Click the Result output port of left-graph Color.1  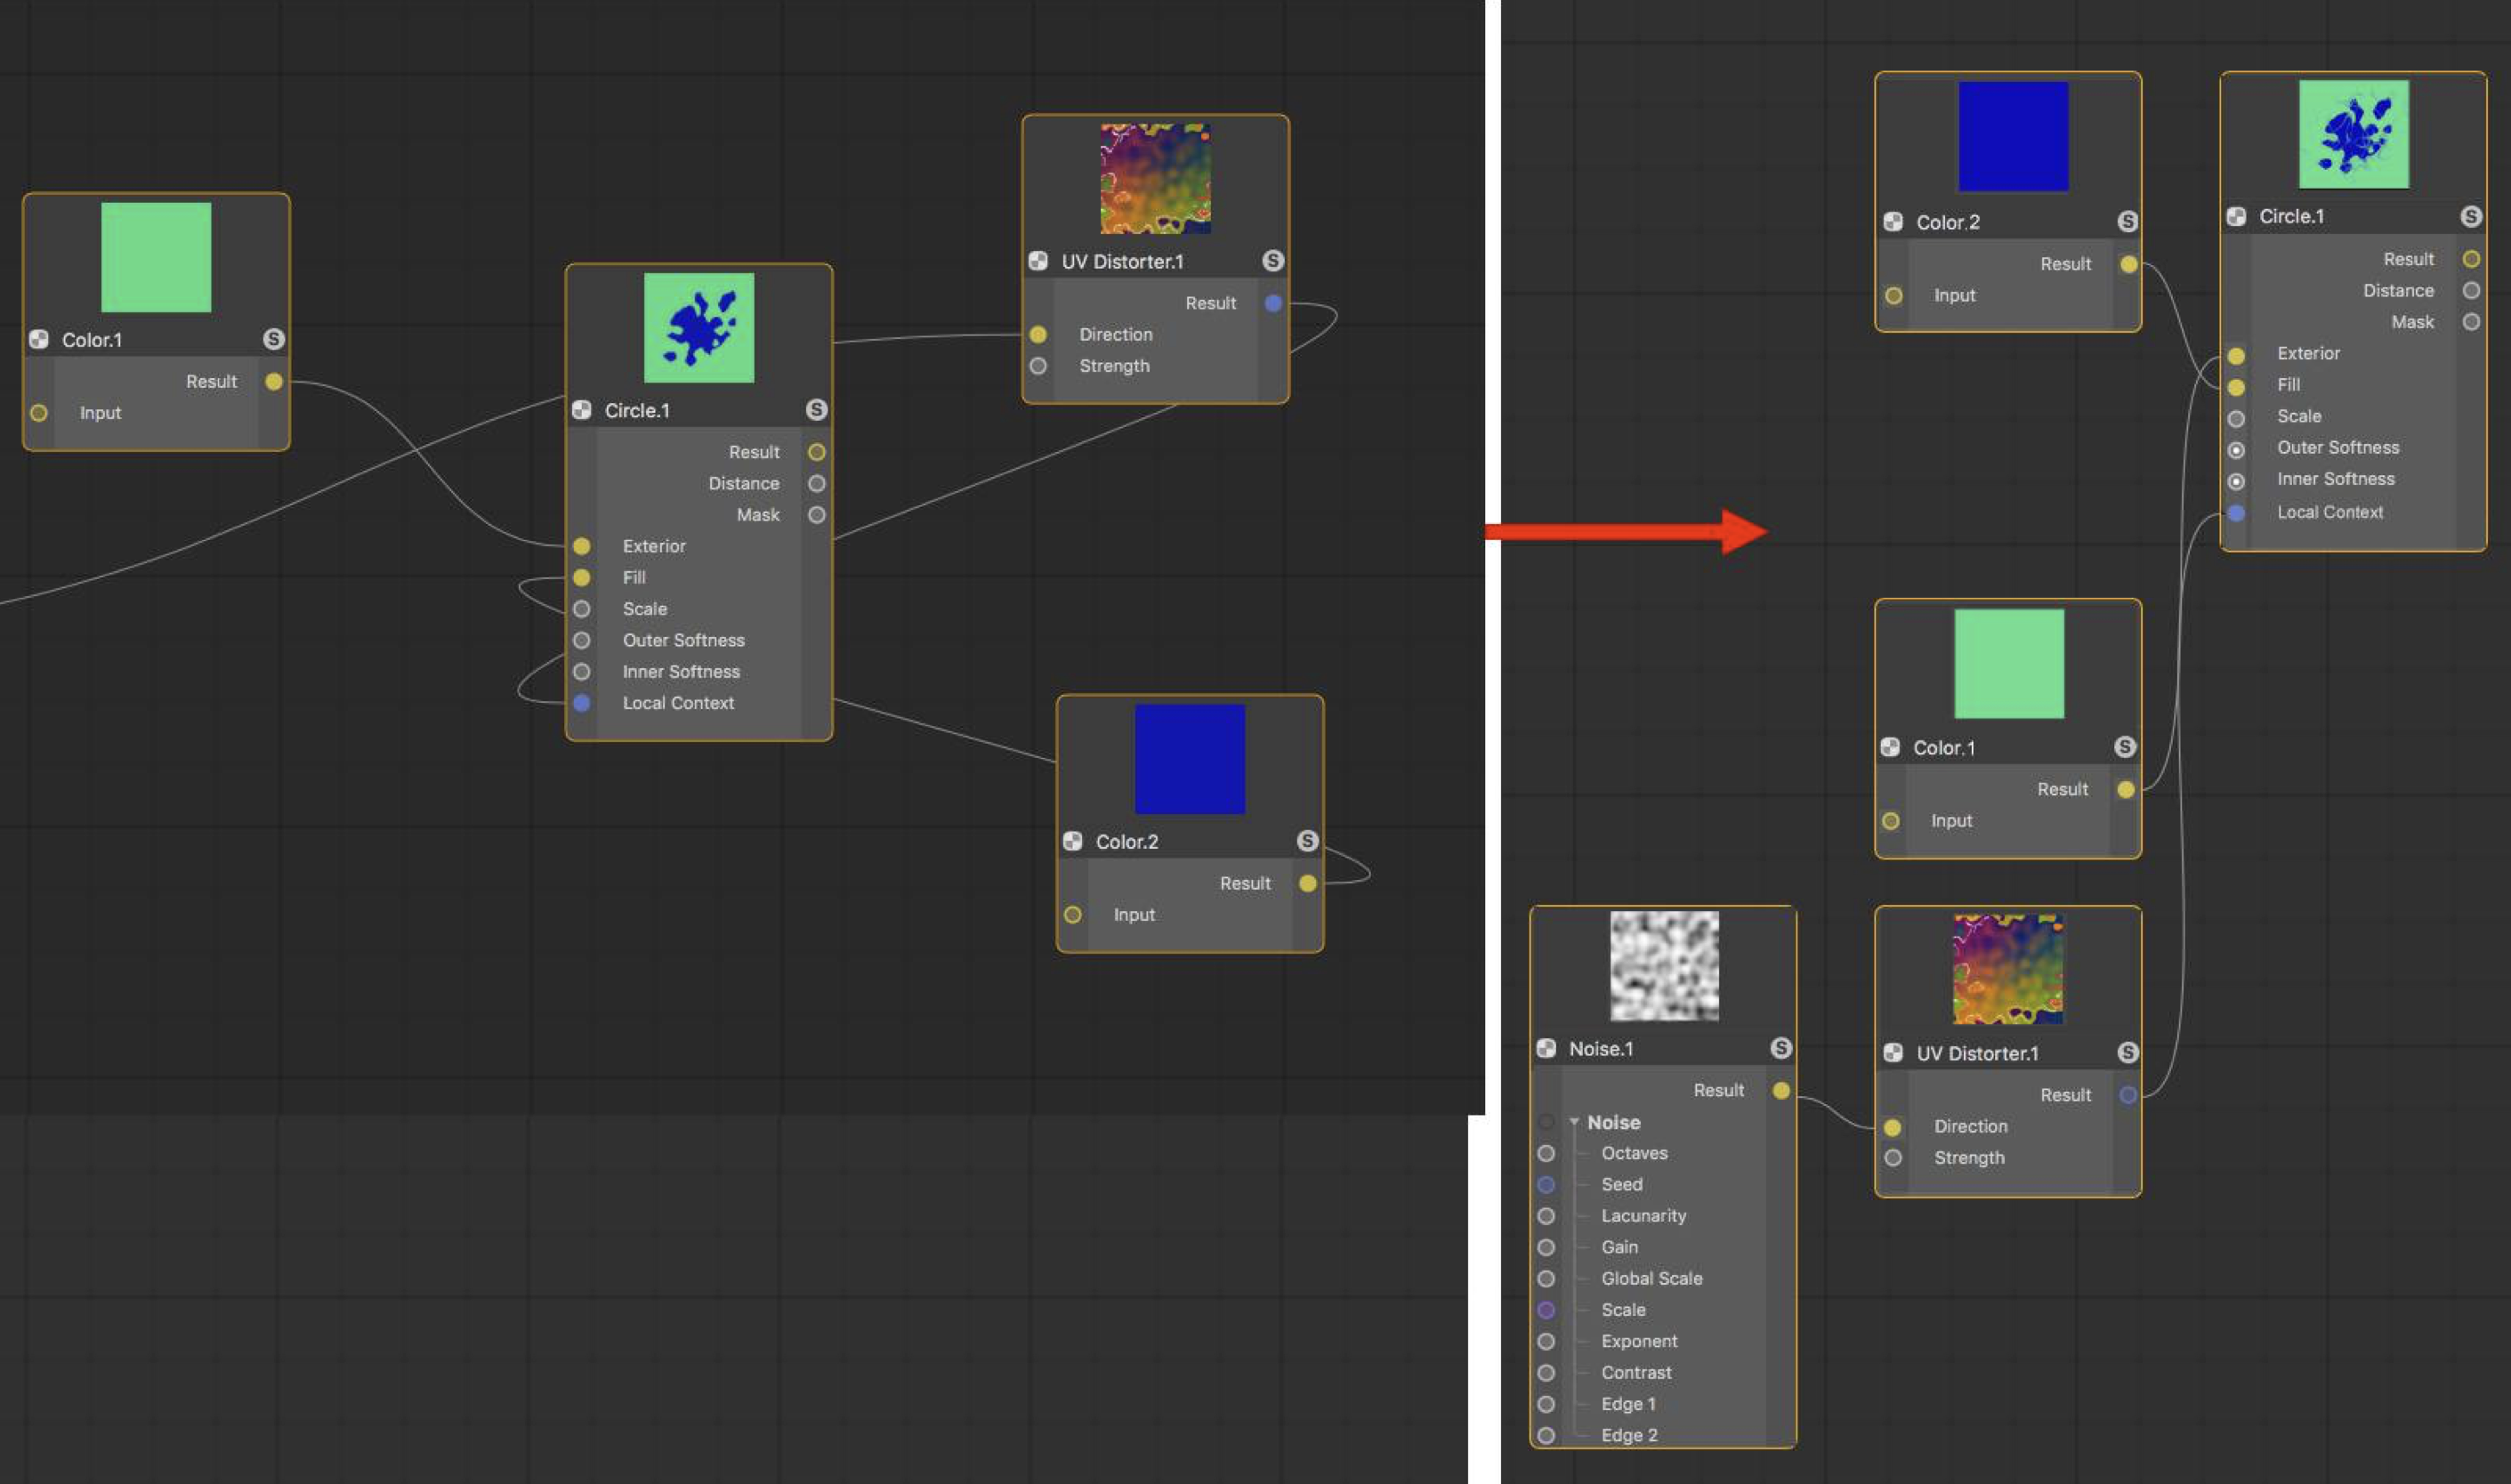click(273, 381)
